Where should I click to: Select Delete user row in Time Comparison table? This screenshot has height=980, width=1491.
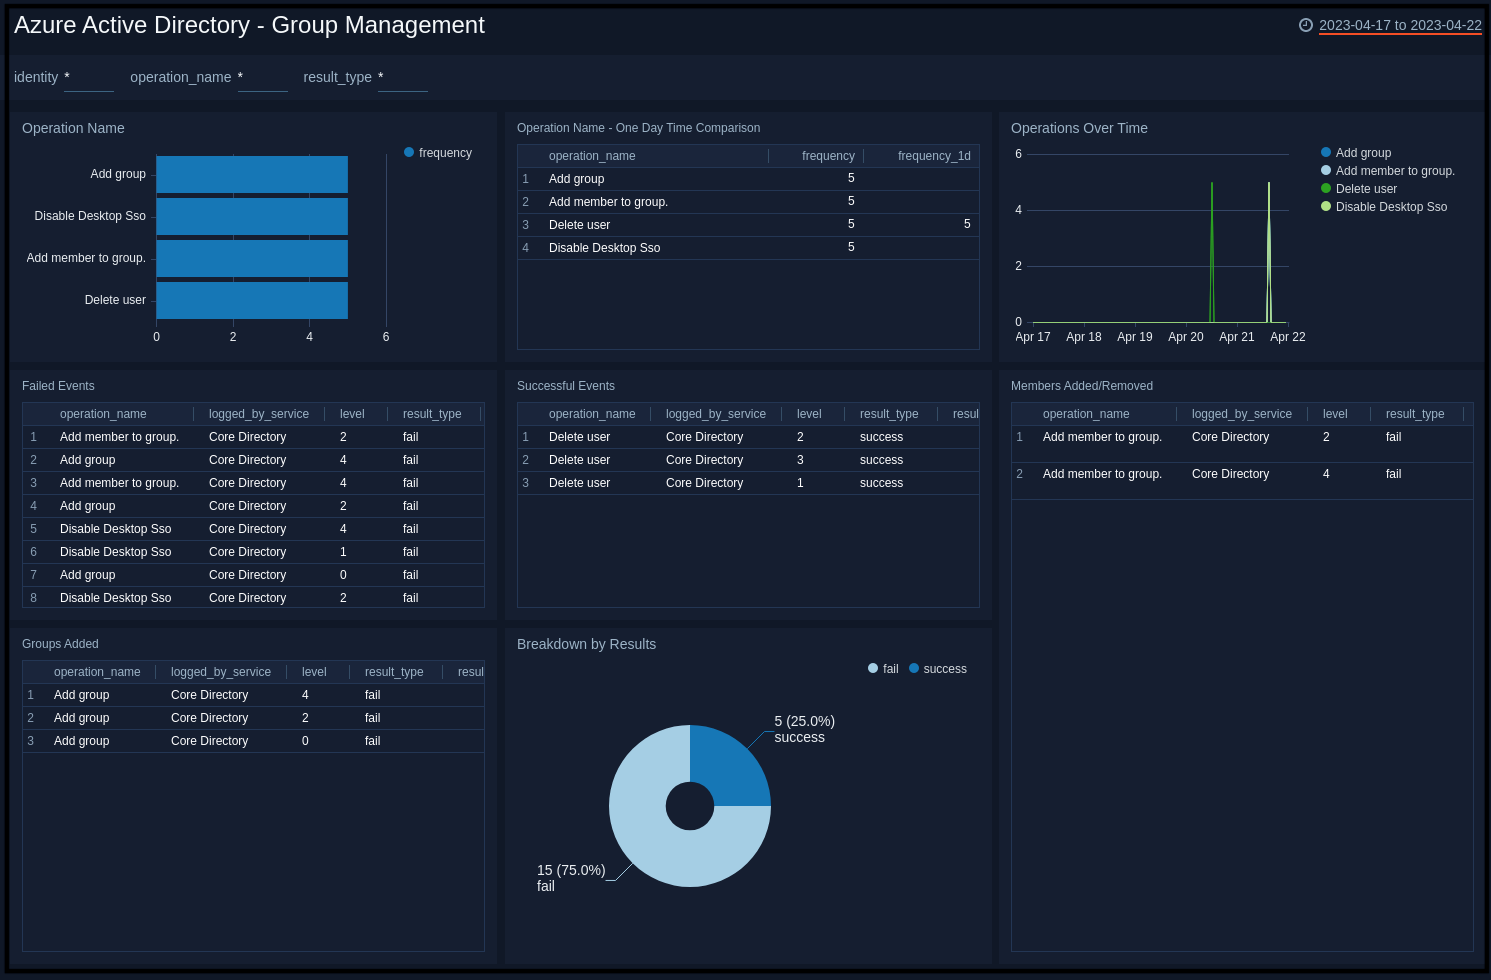pos(748,225)
